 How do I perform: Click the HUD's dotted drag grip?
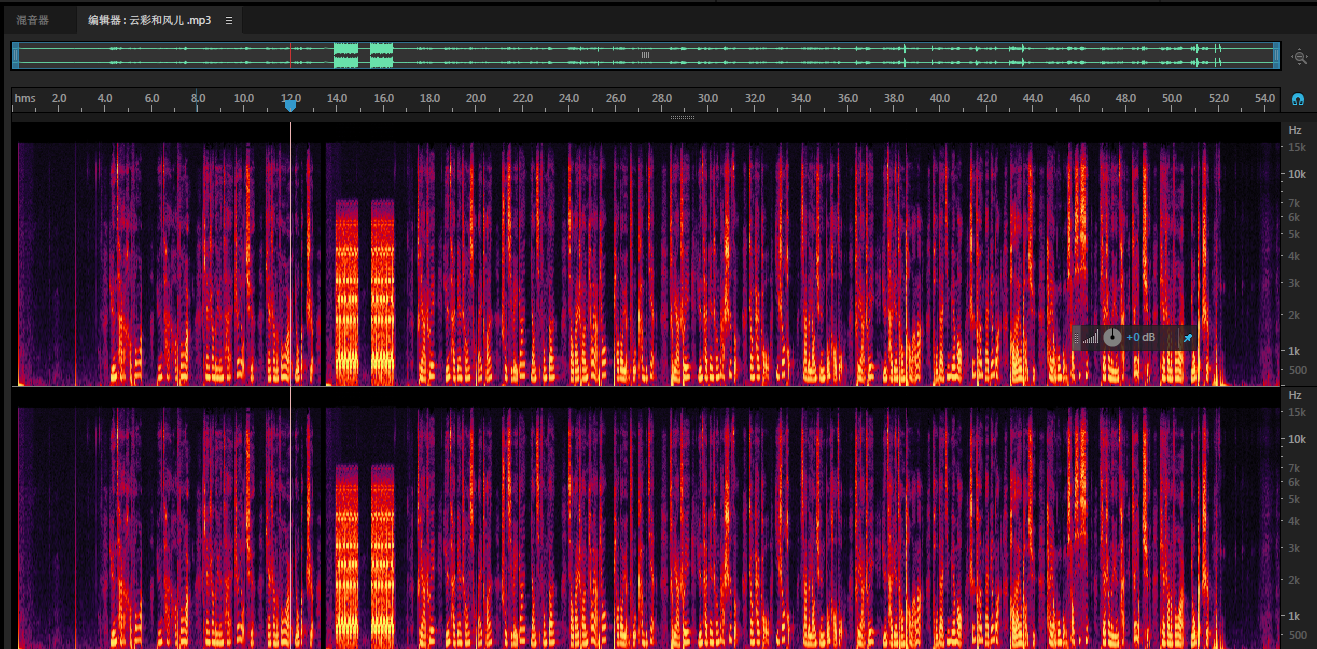[1077, 338]
